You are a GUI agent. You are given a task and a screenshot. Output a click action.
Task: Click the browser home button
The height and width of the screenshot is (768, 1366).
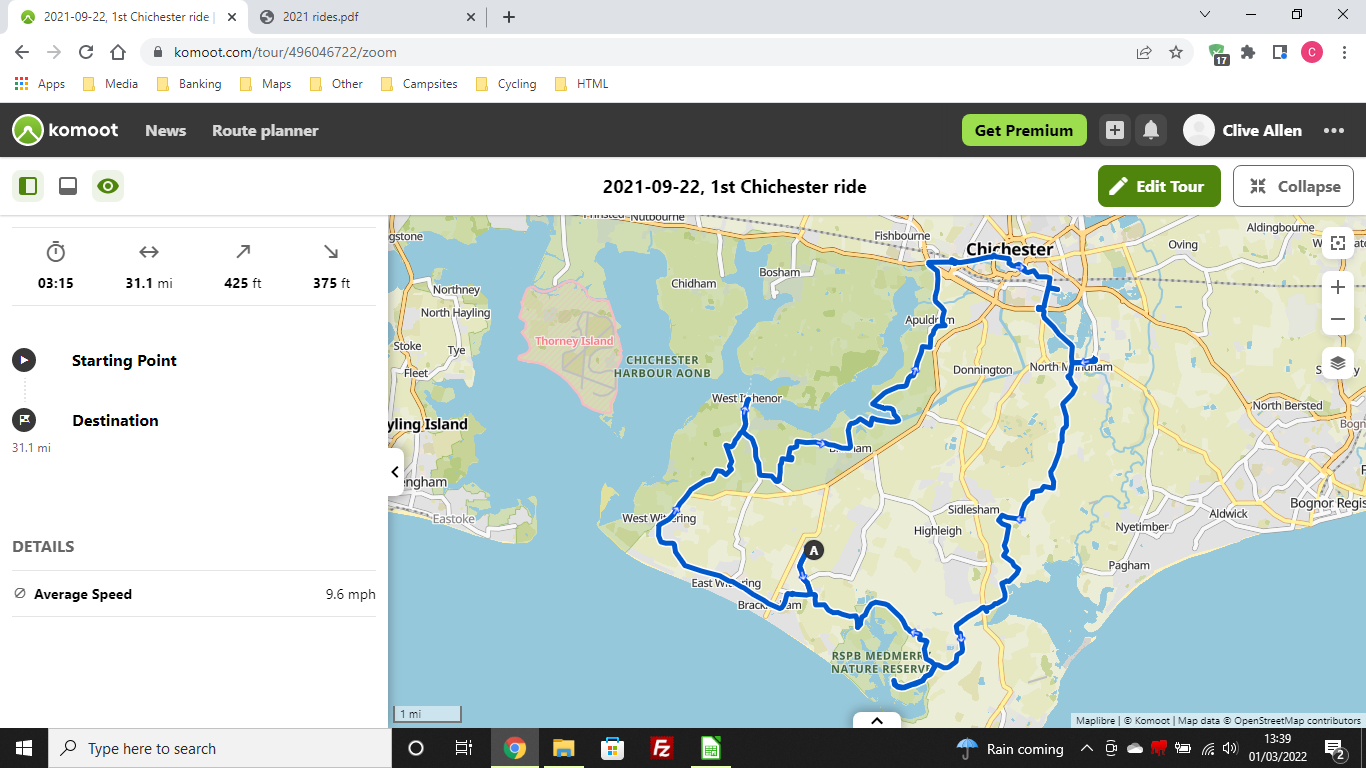coord(118,52)
